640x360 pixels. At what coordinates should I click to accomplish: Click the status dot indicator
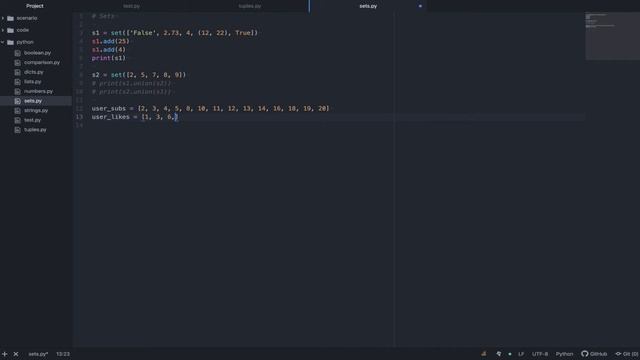click(510, 354)
